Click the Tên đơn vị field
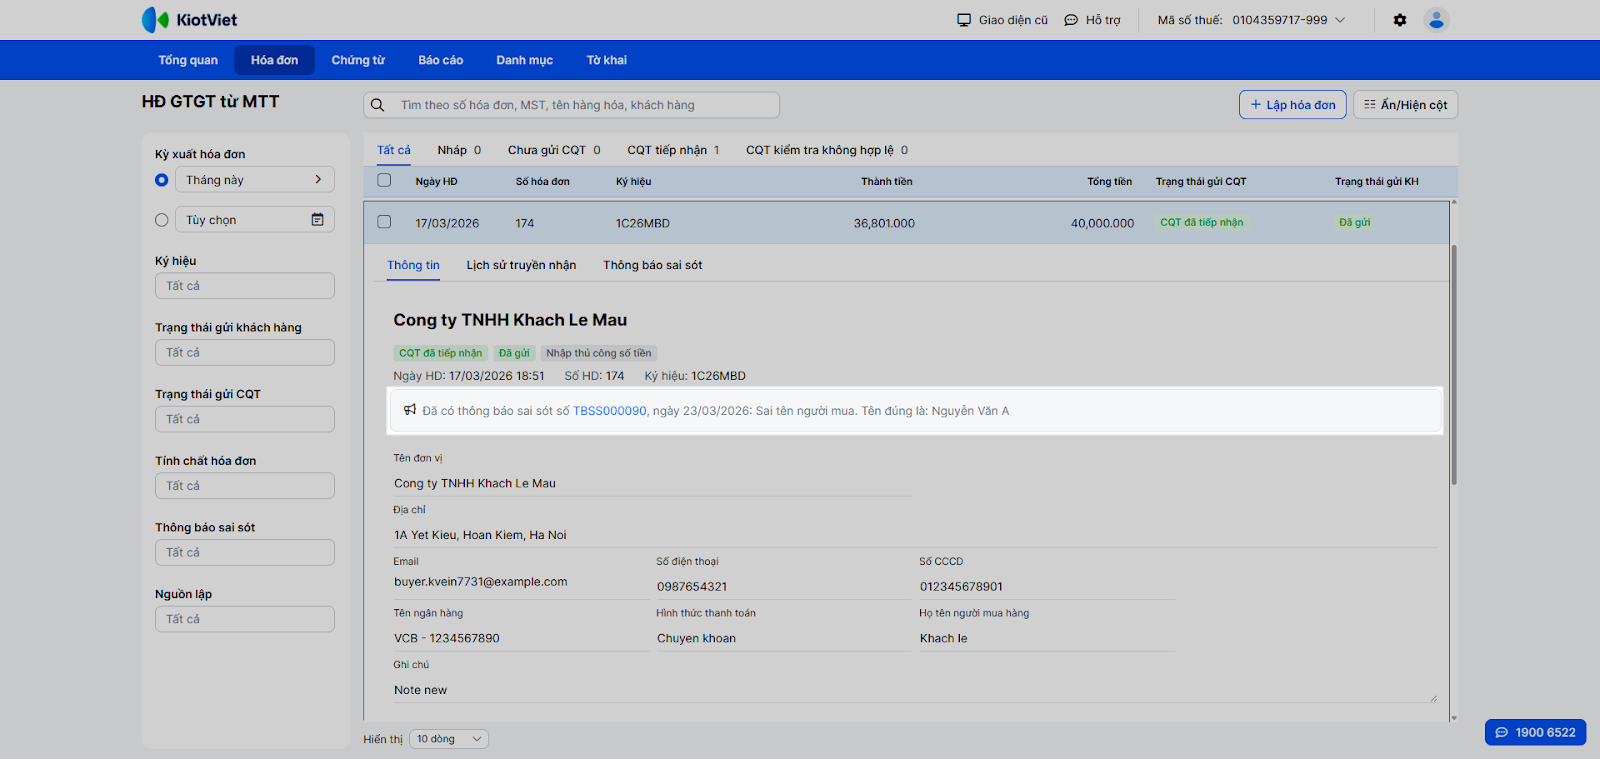Image resolution: width=1600 pixels, height=759 pixels. pos(652,483)
